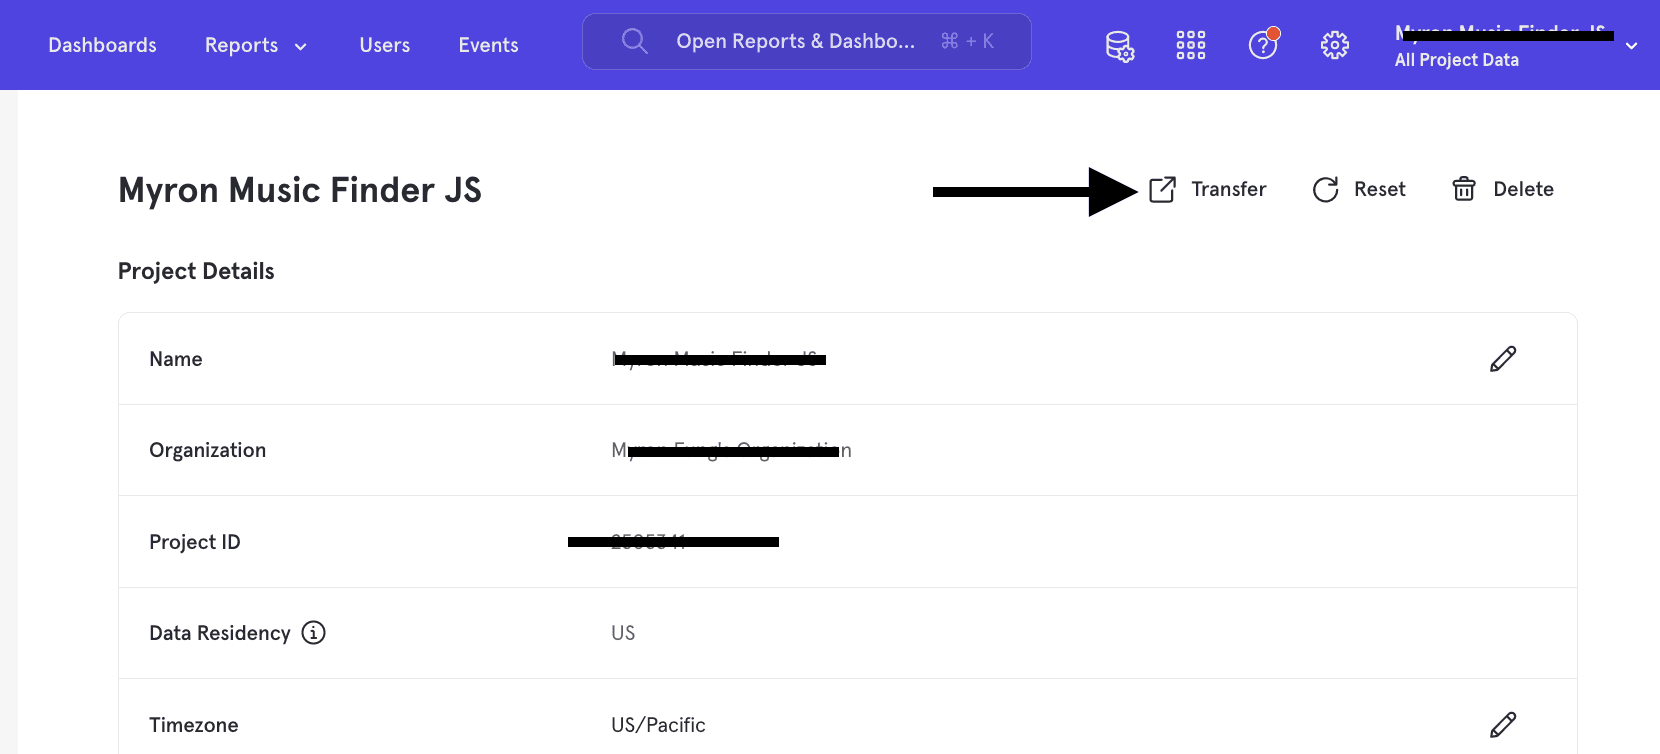Edit the Timezone using the pencil icon
Image resolution: width=1660 pixels, height=754 pixels.
click(1503, 723)
